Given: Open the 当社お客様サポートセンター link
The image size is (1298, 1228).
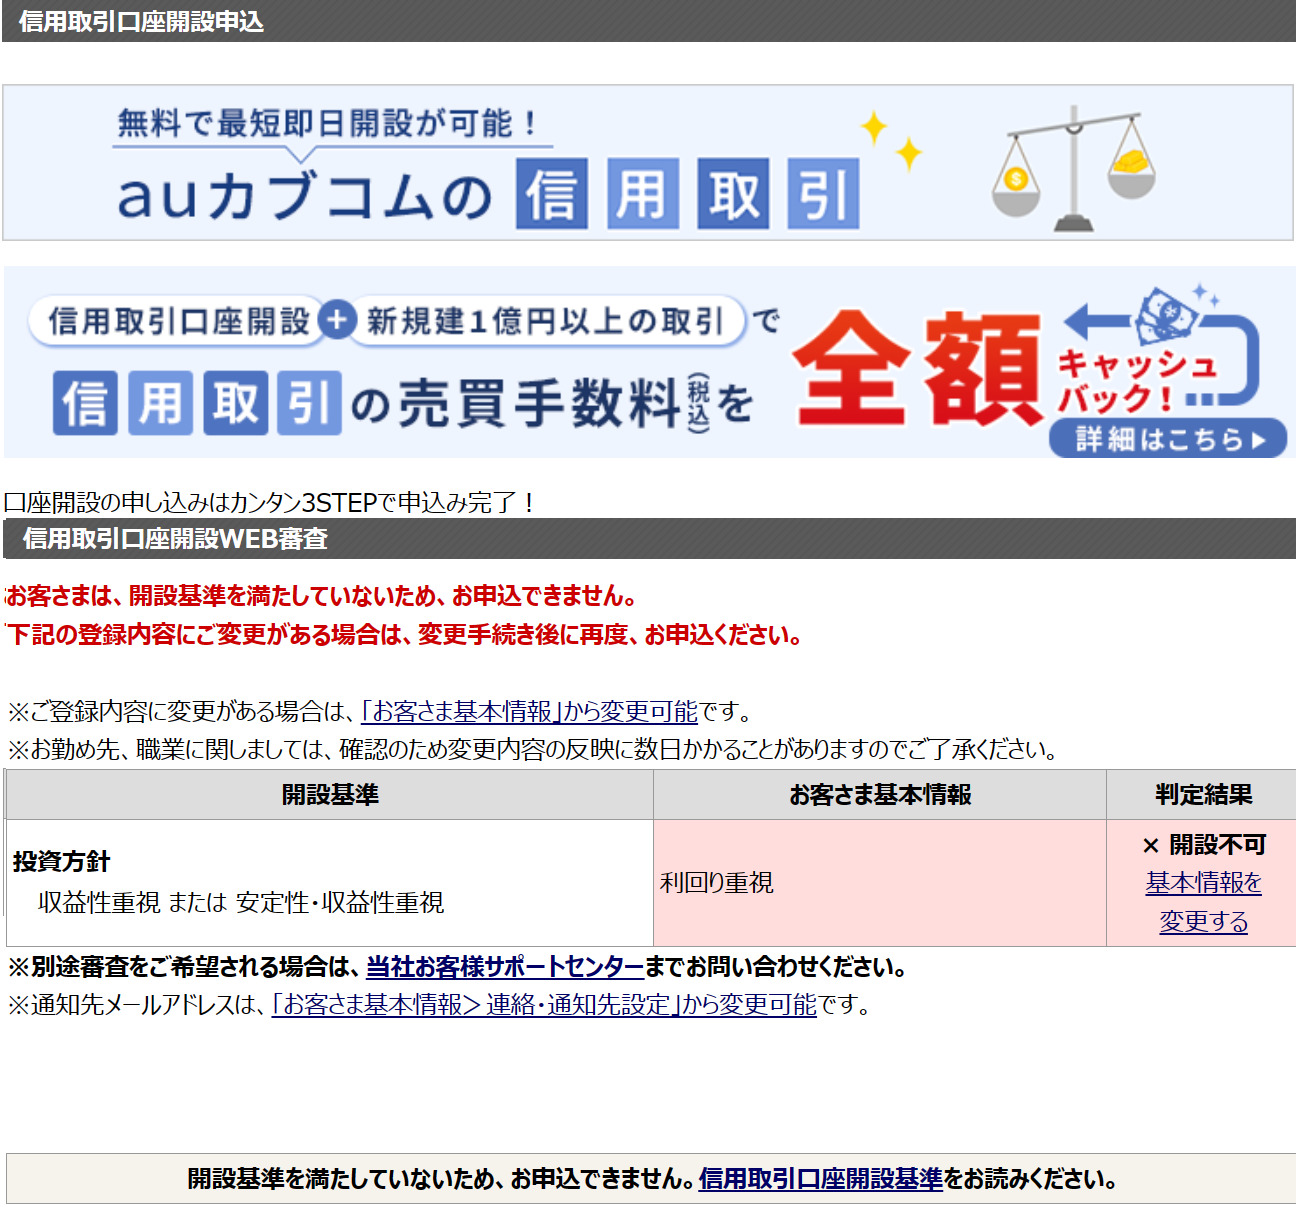Looking at the screenshot, I should click(505, 967).
